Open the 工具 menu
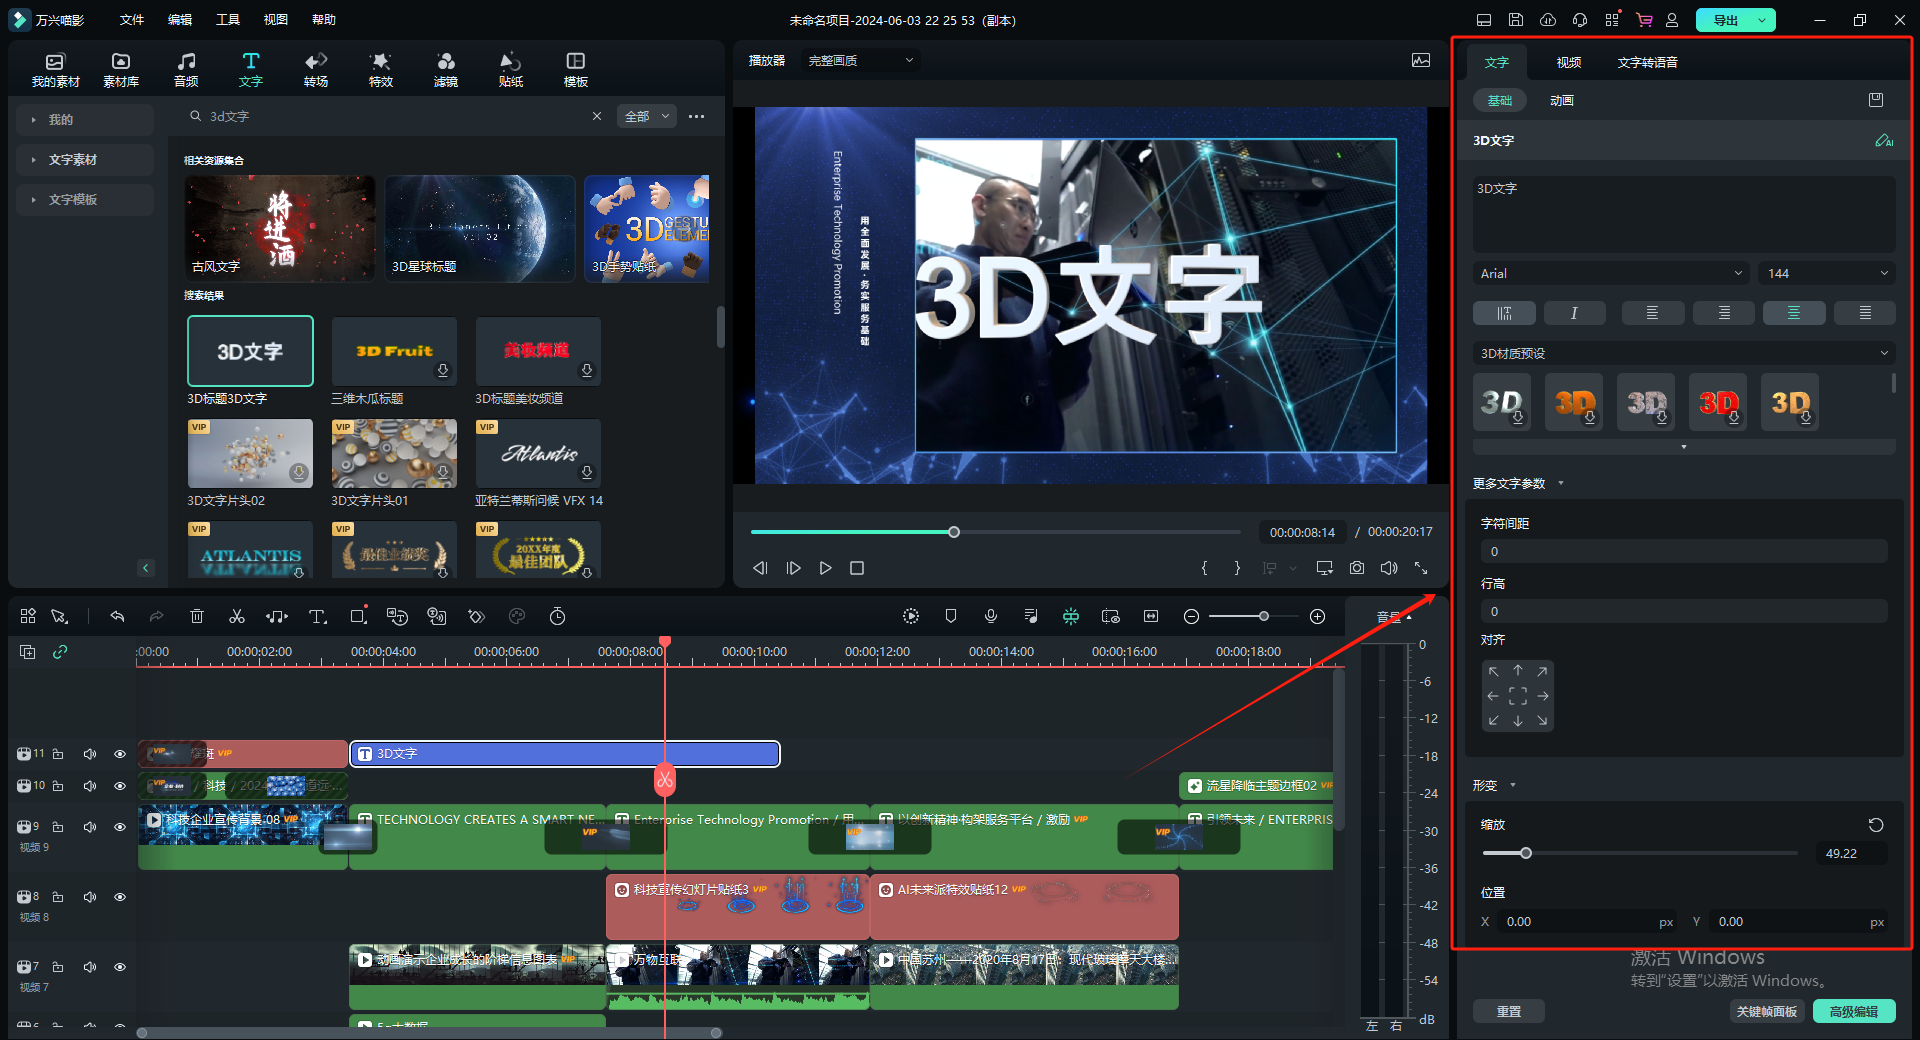Screen dimensions: 1920x1040 coord(228,20)
